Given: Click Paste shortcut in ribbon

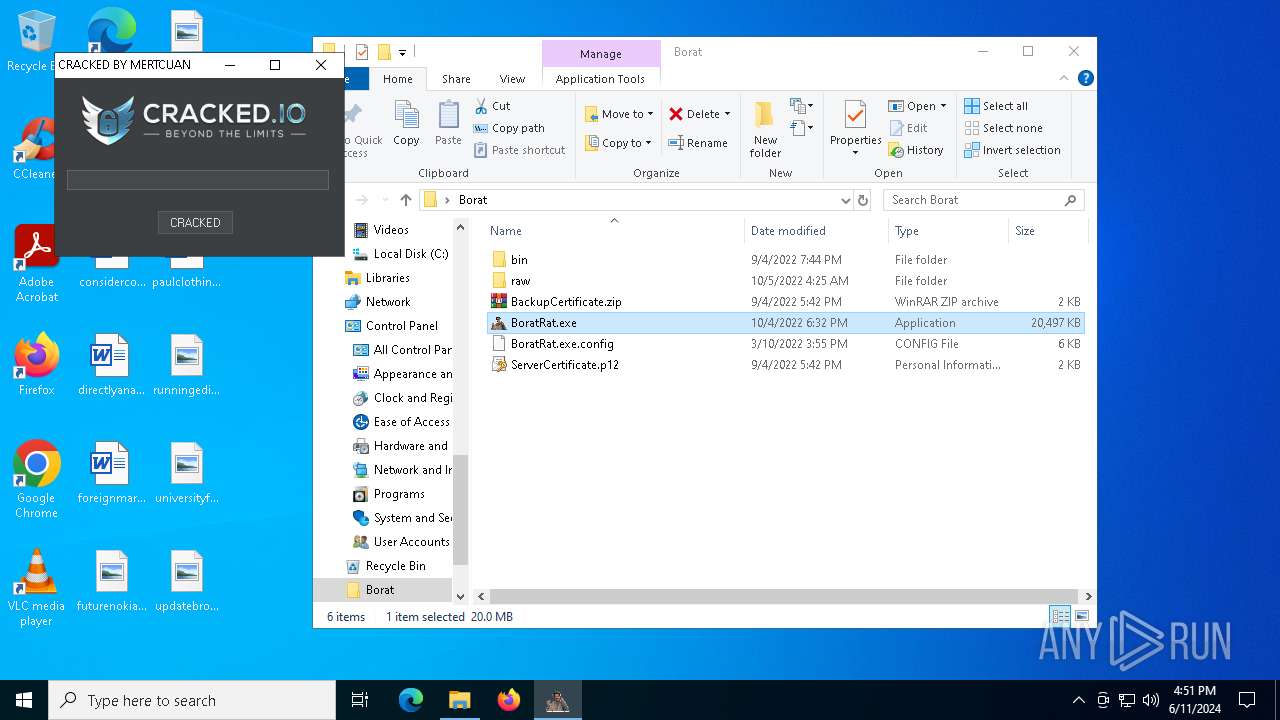Looking at the screenshot, I should [x=519, y=150].
